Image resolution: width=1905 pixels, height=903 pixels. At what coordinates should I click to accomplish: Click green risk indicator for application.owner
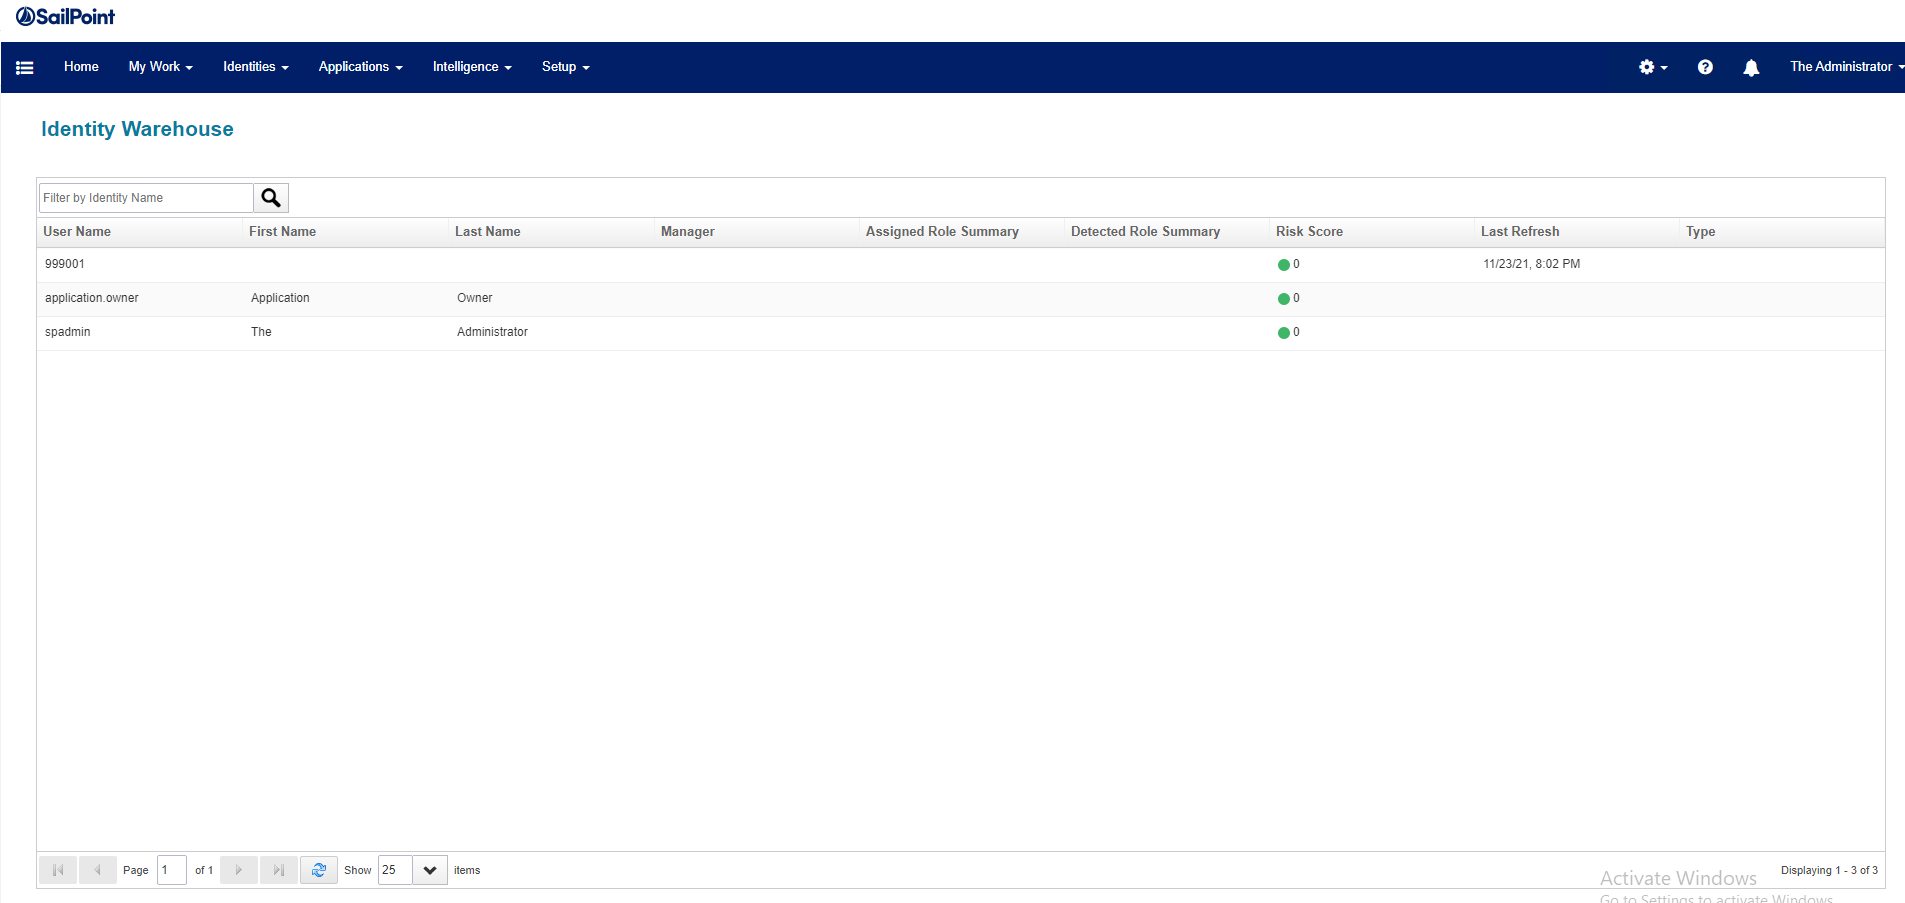(x=1283, y=299)
